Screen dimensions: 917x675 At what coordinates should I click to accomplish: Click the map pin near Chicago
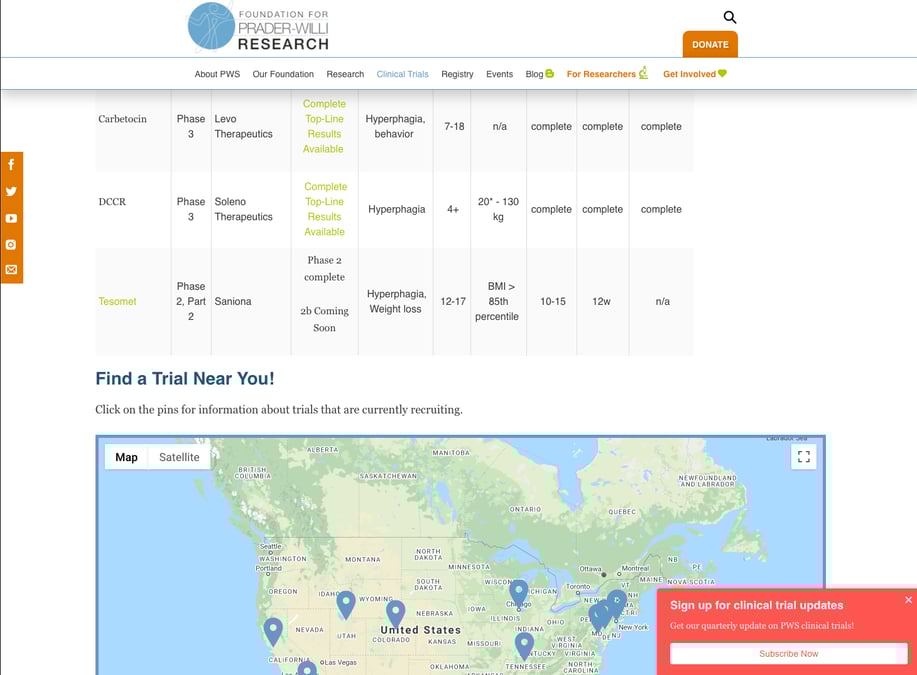pyautogui.click(x=518, y=592)
